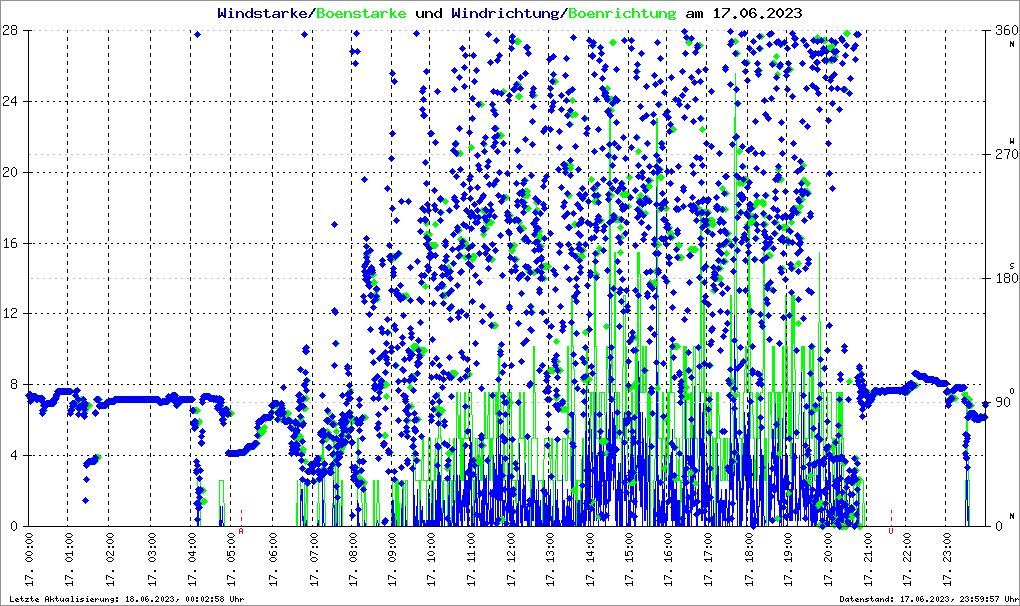1020x606 pixels.
Task: Click green 'Boenstarke' in the title
Action: pyautogui.click(x=361, y=13)
